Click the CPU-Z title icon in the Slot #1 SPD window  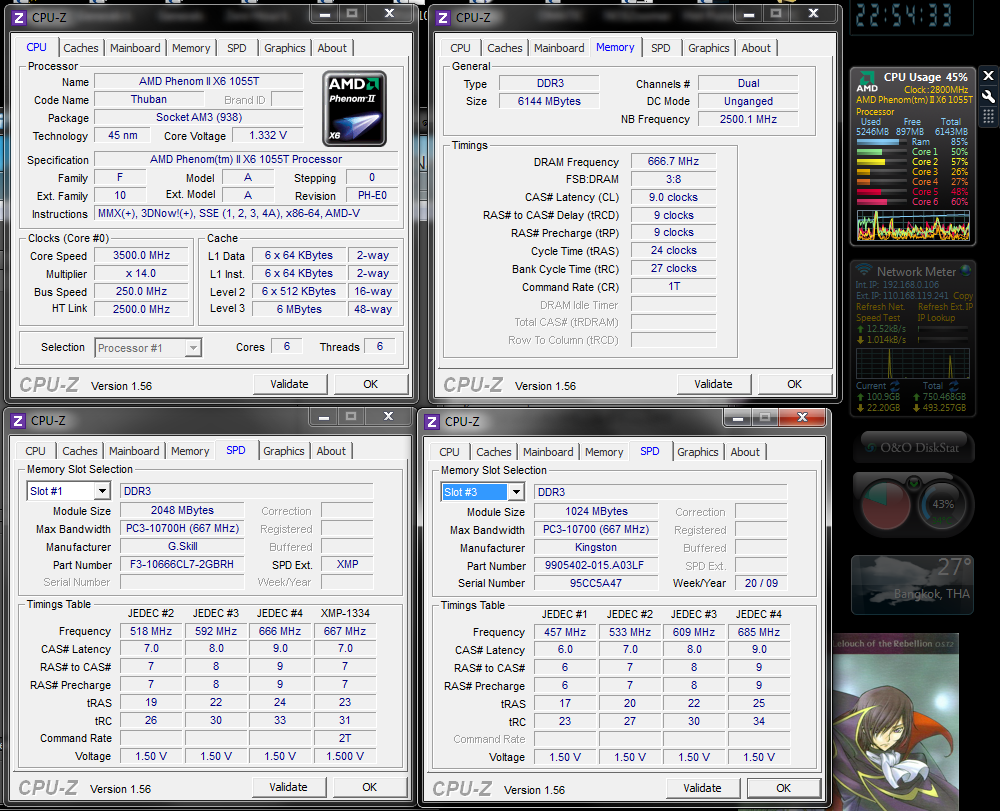tap(18, 421)
